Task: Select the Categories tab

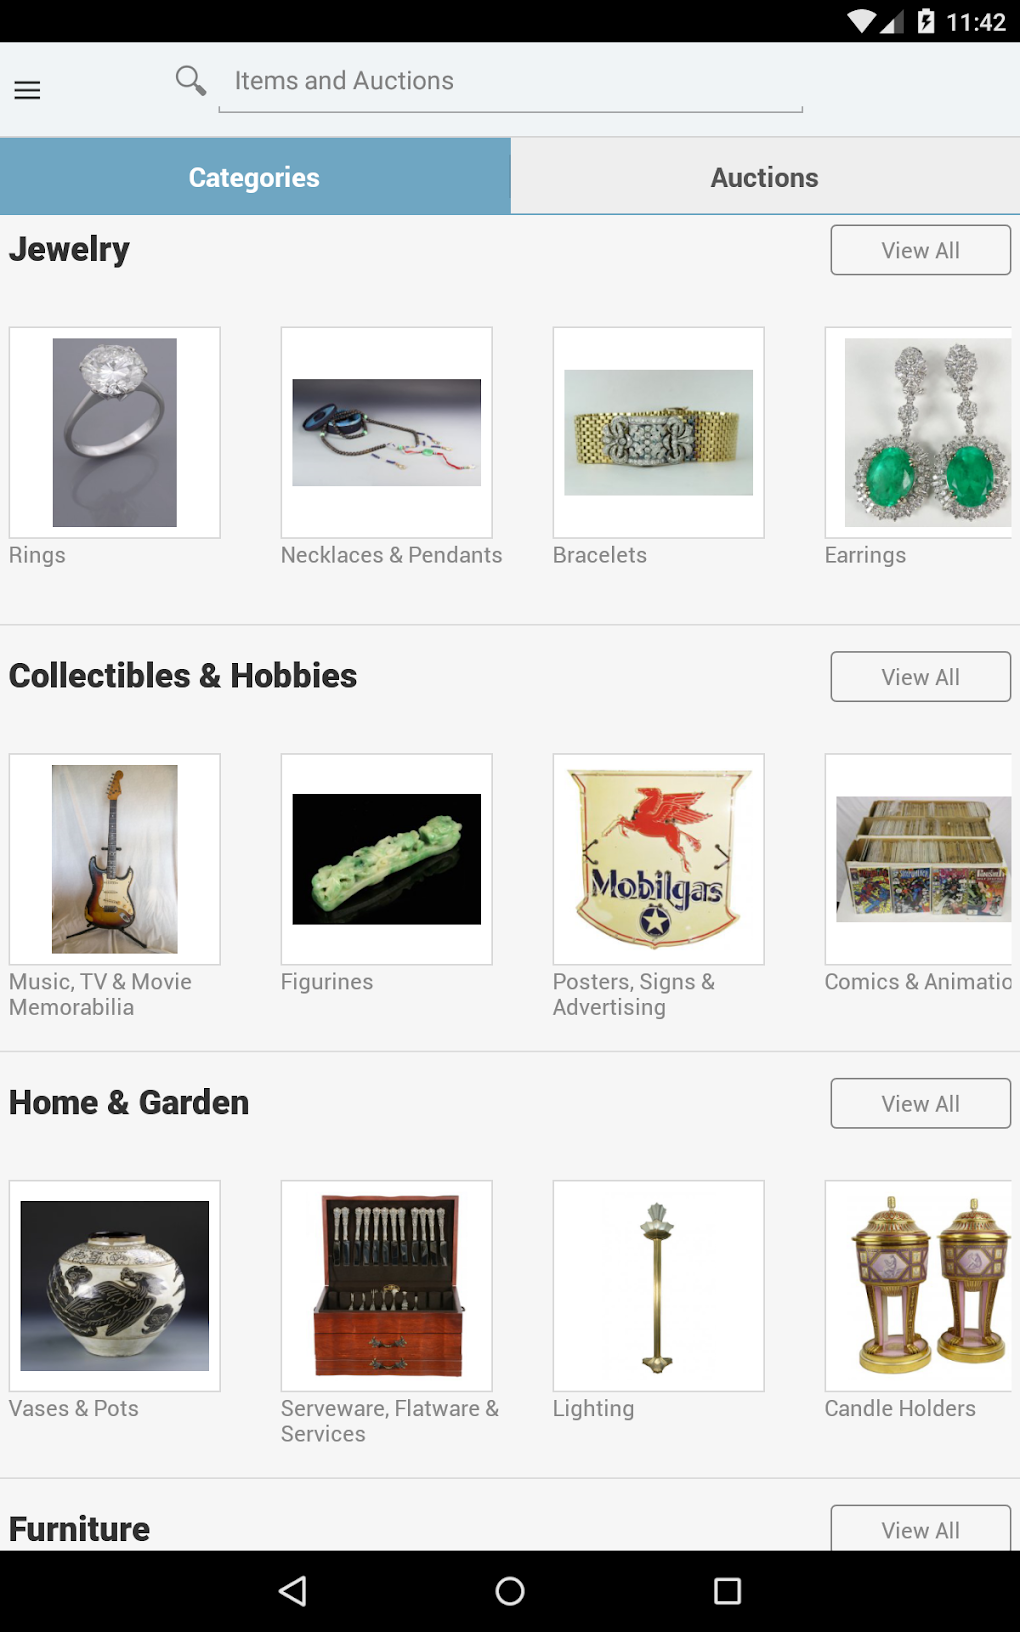Action: point(255,177)
